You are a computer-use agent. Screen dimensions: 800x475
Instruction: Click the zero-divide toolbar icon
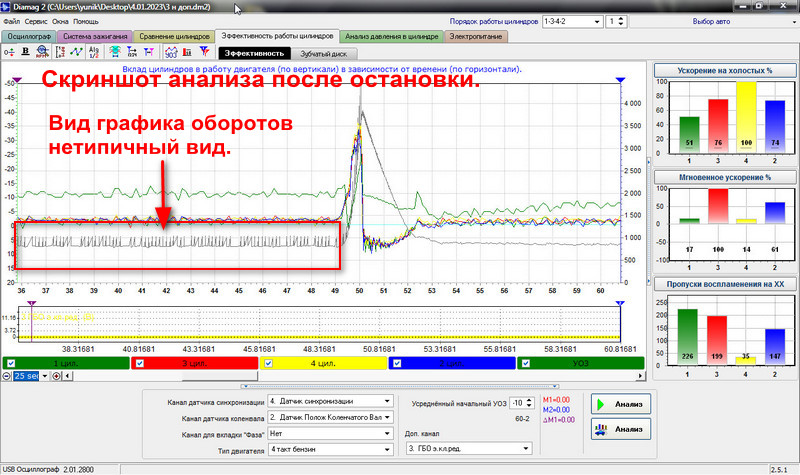pos(9,52)
